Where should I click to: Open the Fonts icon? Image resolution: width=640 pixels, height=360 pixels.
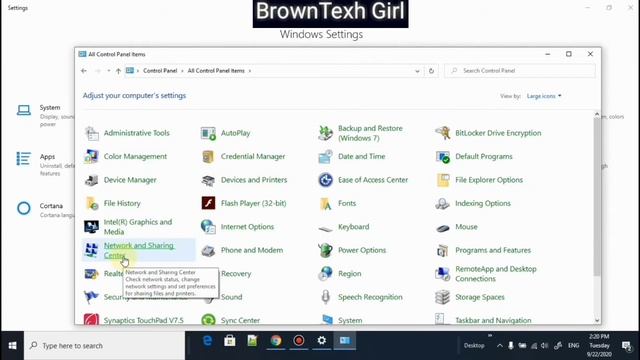[325, 203]
